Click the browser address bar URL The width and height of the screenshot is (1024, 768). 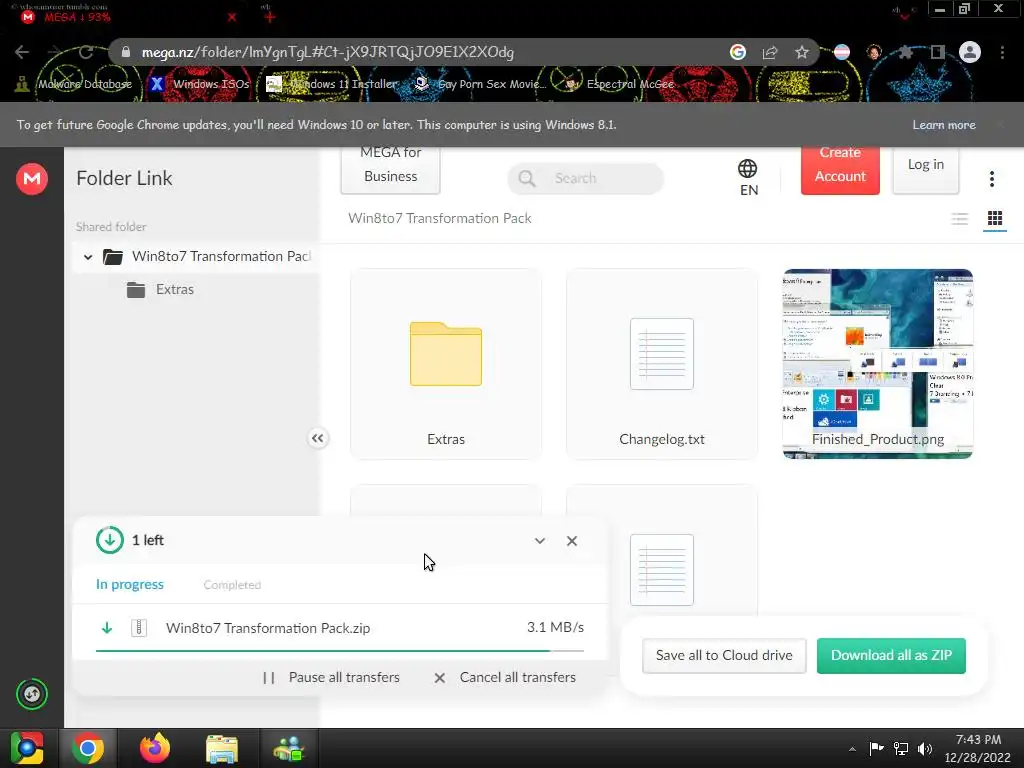[x=328, y=52]
